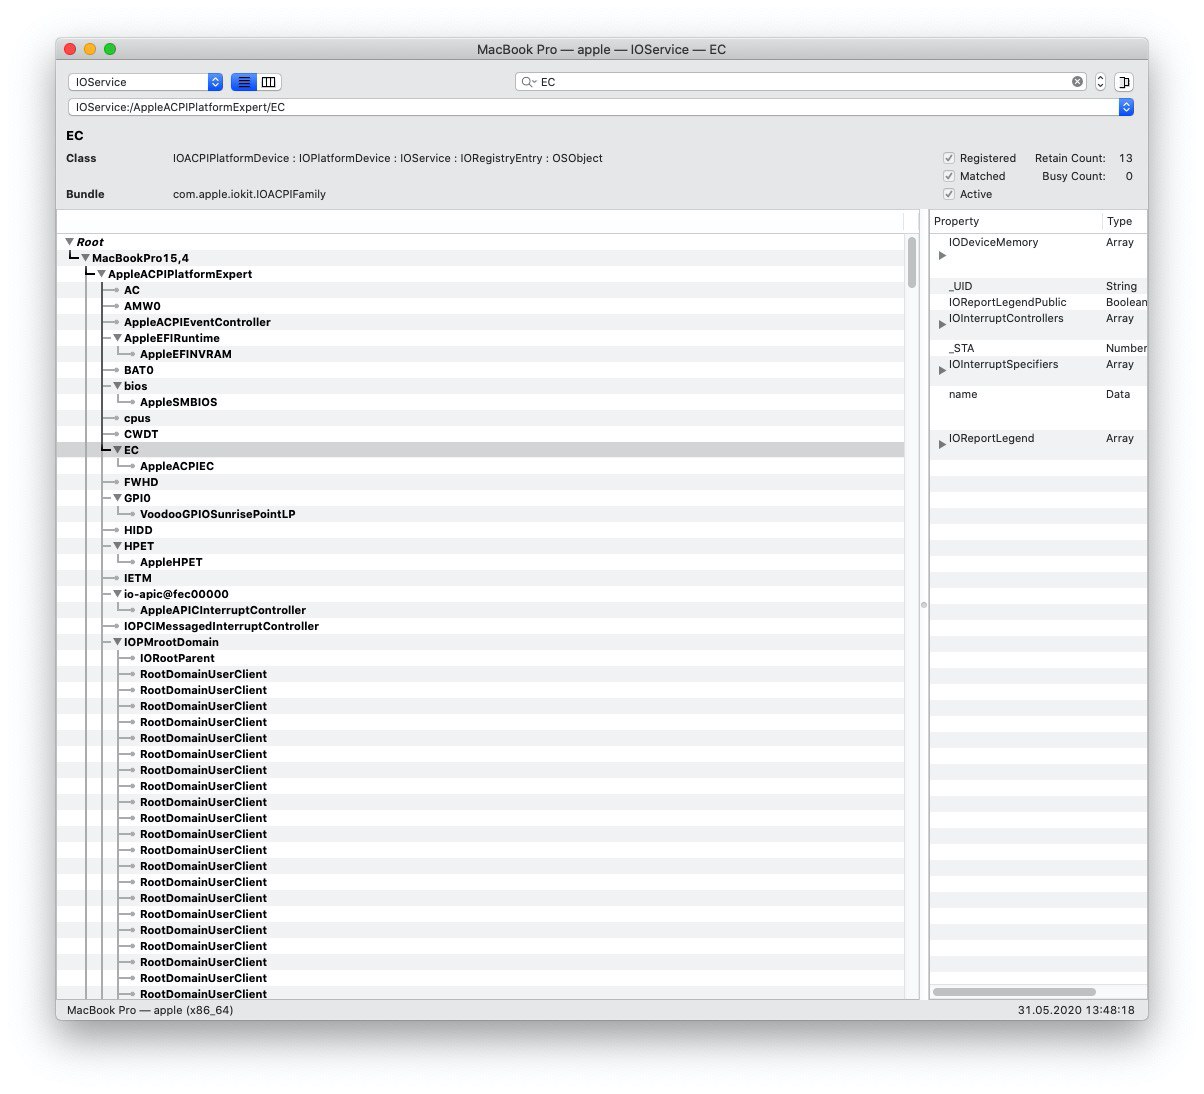
Task: Select AppleACPIEventController entry
Action: (x=197, y=322)
